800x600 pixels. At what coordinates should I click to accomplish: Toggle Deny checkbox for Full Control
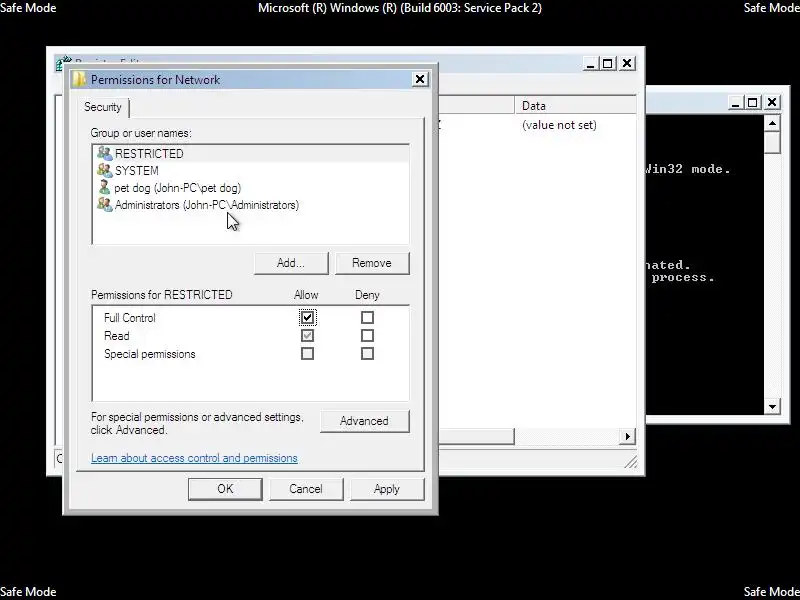click(x=367, y=317)
